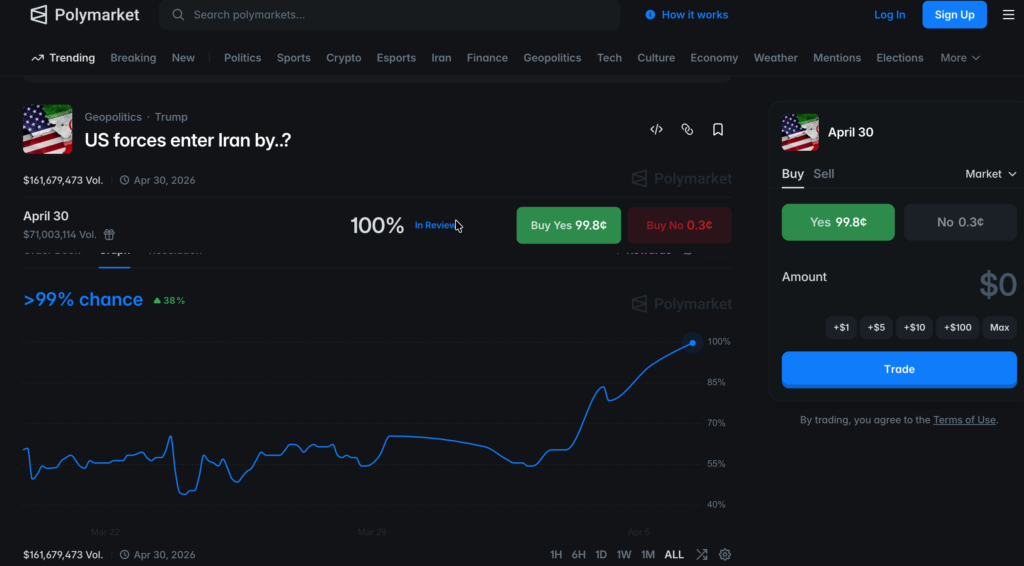
Task: Expand the More categories menu
Action: click(959, 58)
